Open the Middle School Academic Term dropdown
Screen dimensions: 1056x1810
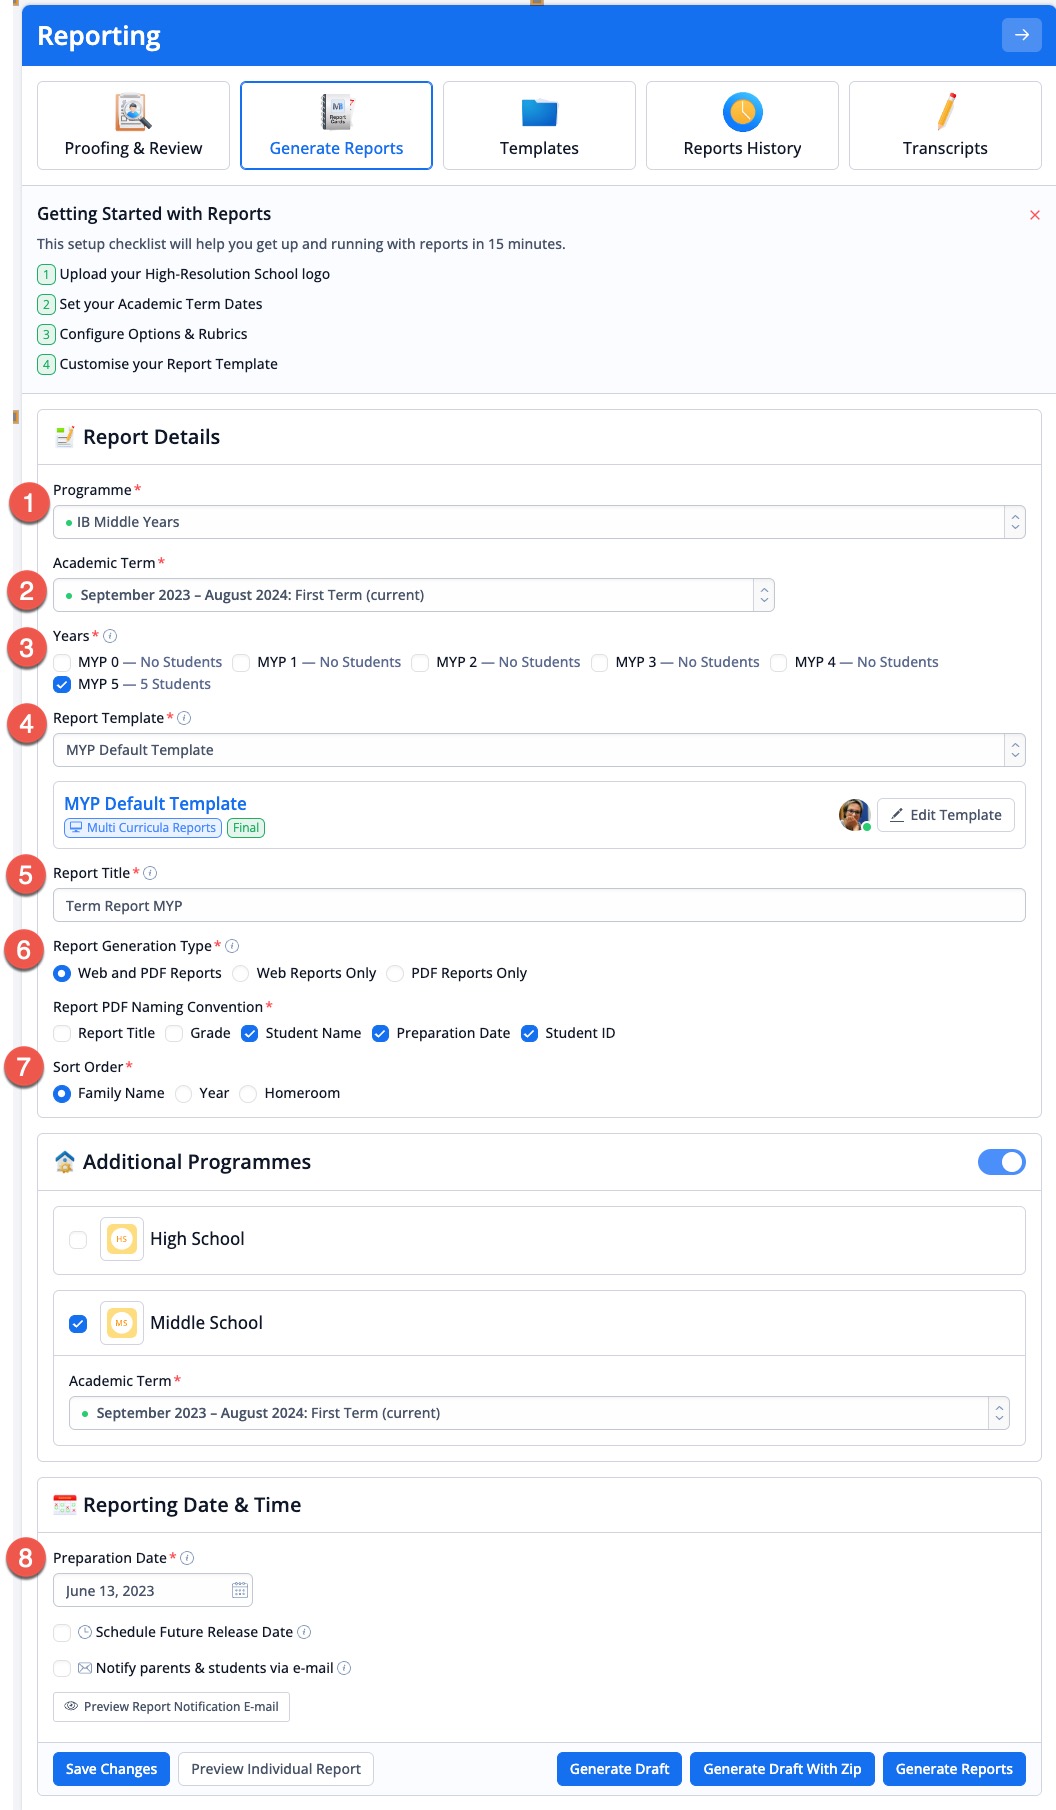(539, 1413)
